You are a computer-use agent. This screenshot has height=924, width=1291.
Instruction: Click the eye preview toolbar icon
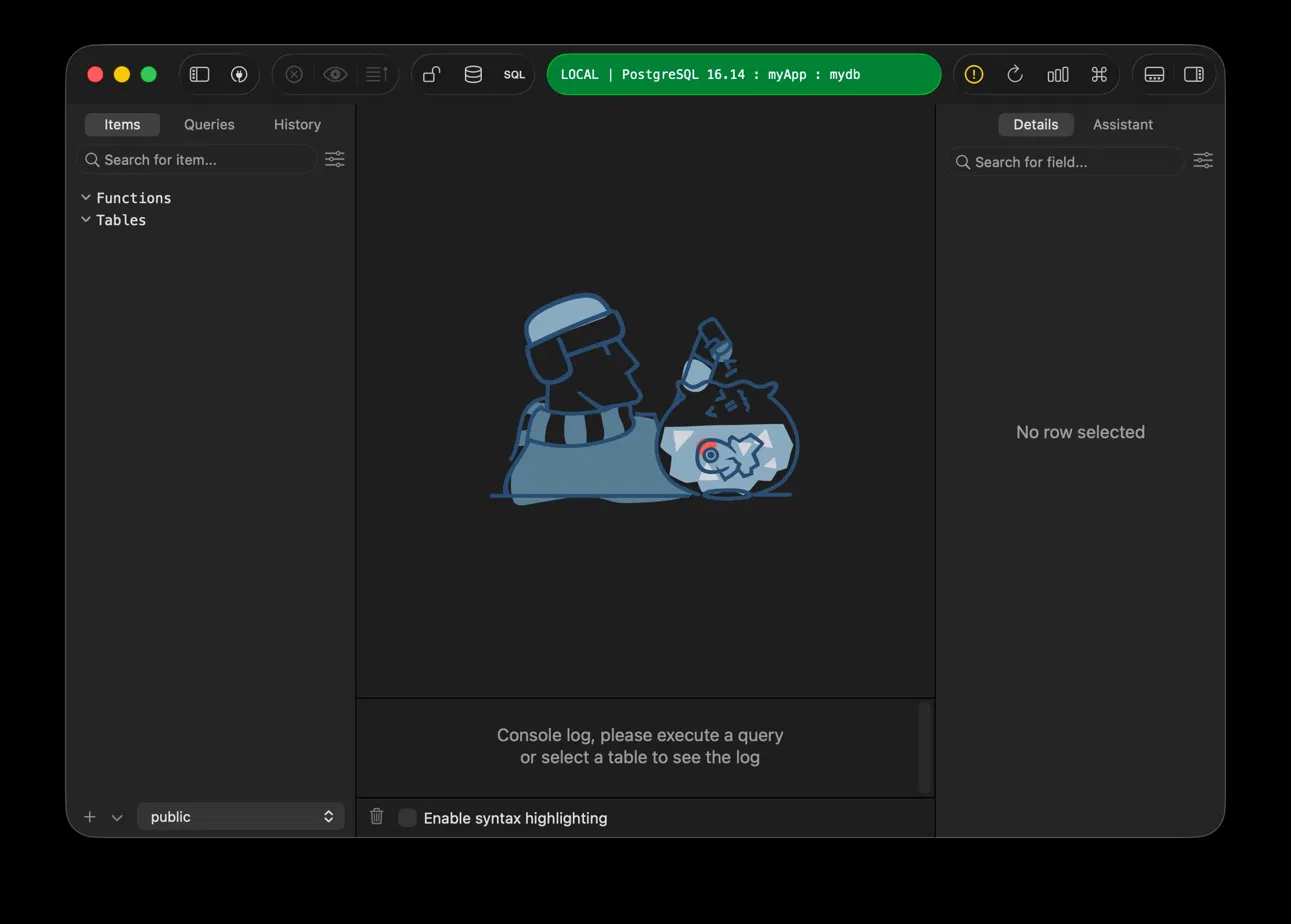pos(335,74)
